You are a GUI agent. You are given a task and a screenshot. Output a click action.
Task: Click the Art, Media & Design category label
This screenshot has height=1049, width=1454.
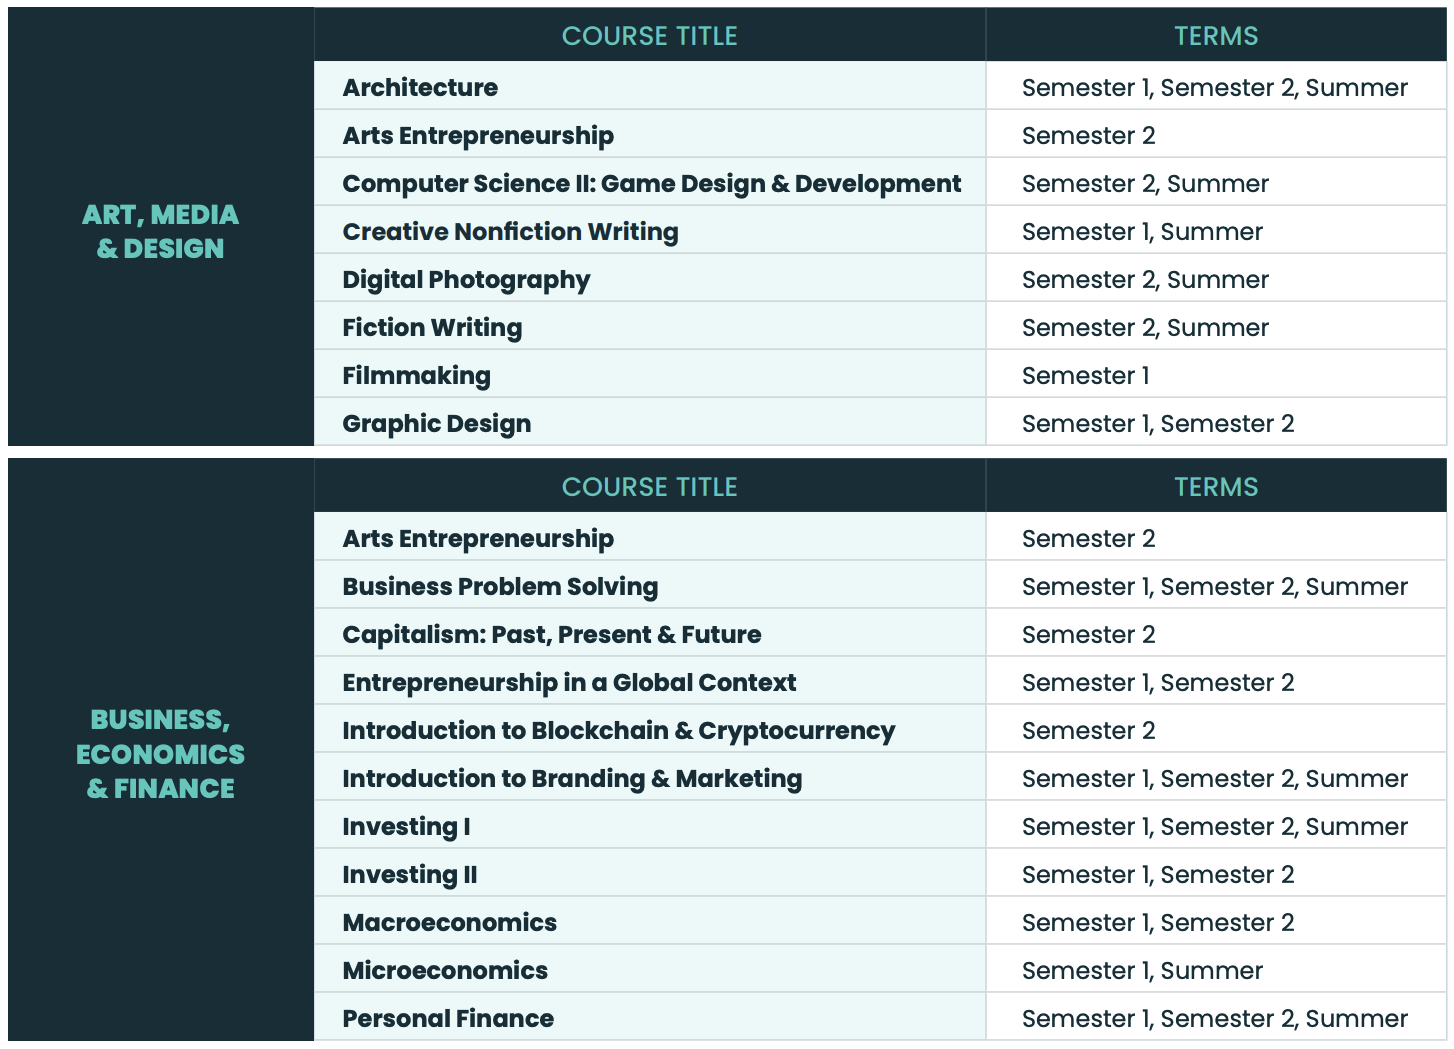160,232
